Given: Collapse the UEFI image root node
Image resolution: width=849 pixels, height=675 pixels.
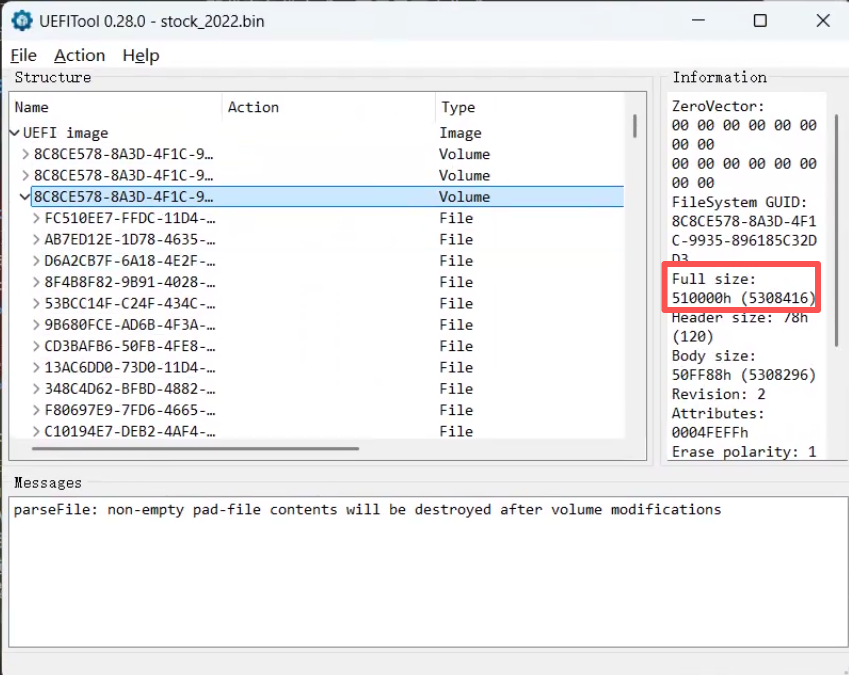Looking at the screenshot, I should [15, 133].
